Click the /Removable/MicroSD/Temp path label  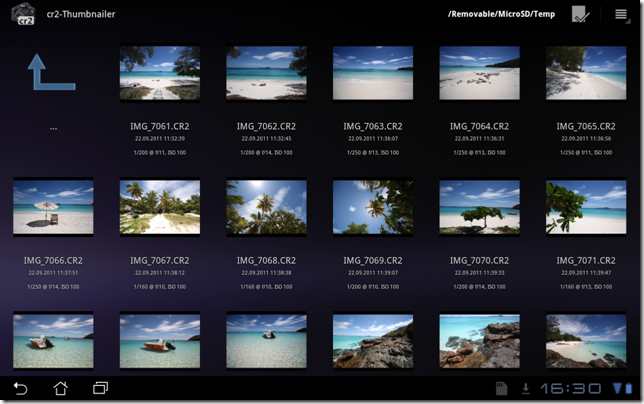coord(501,14)
